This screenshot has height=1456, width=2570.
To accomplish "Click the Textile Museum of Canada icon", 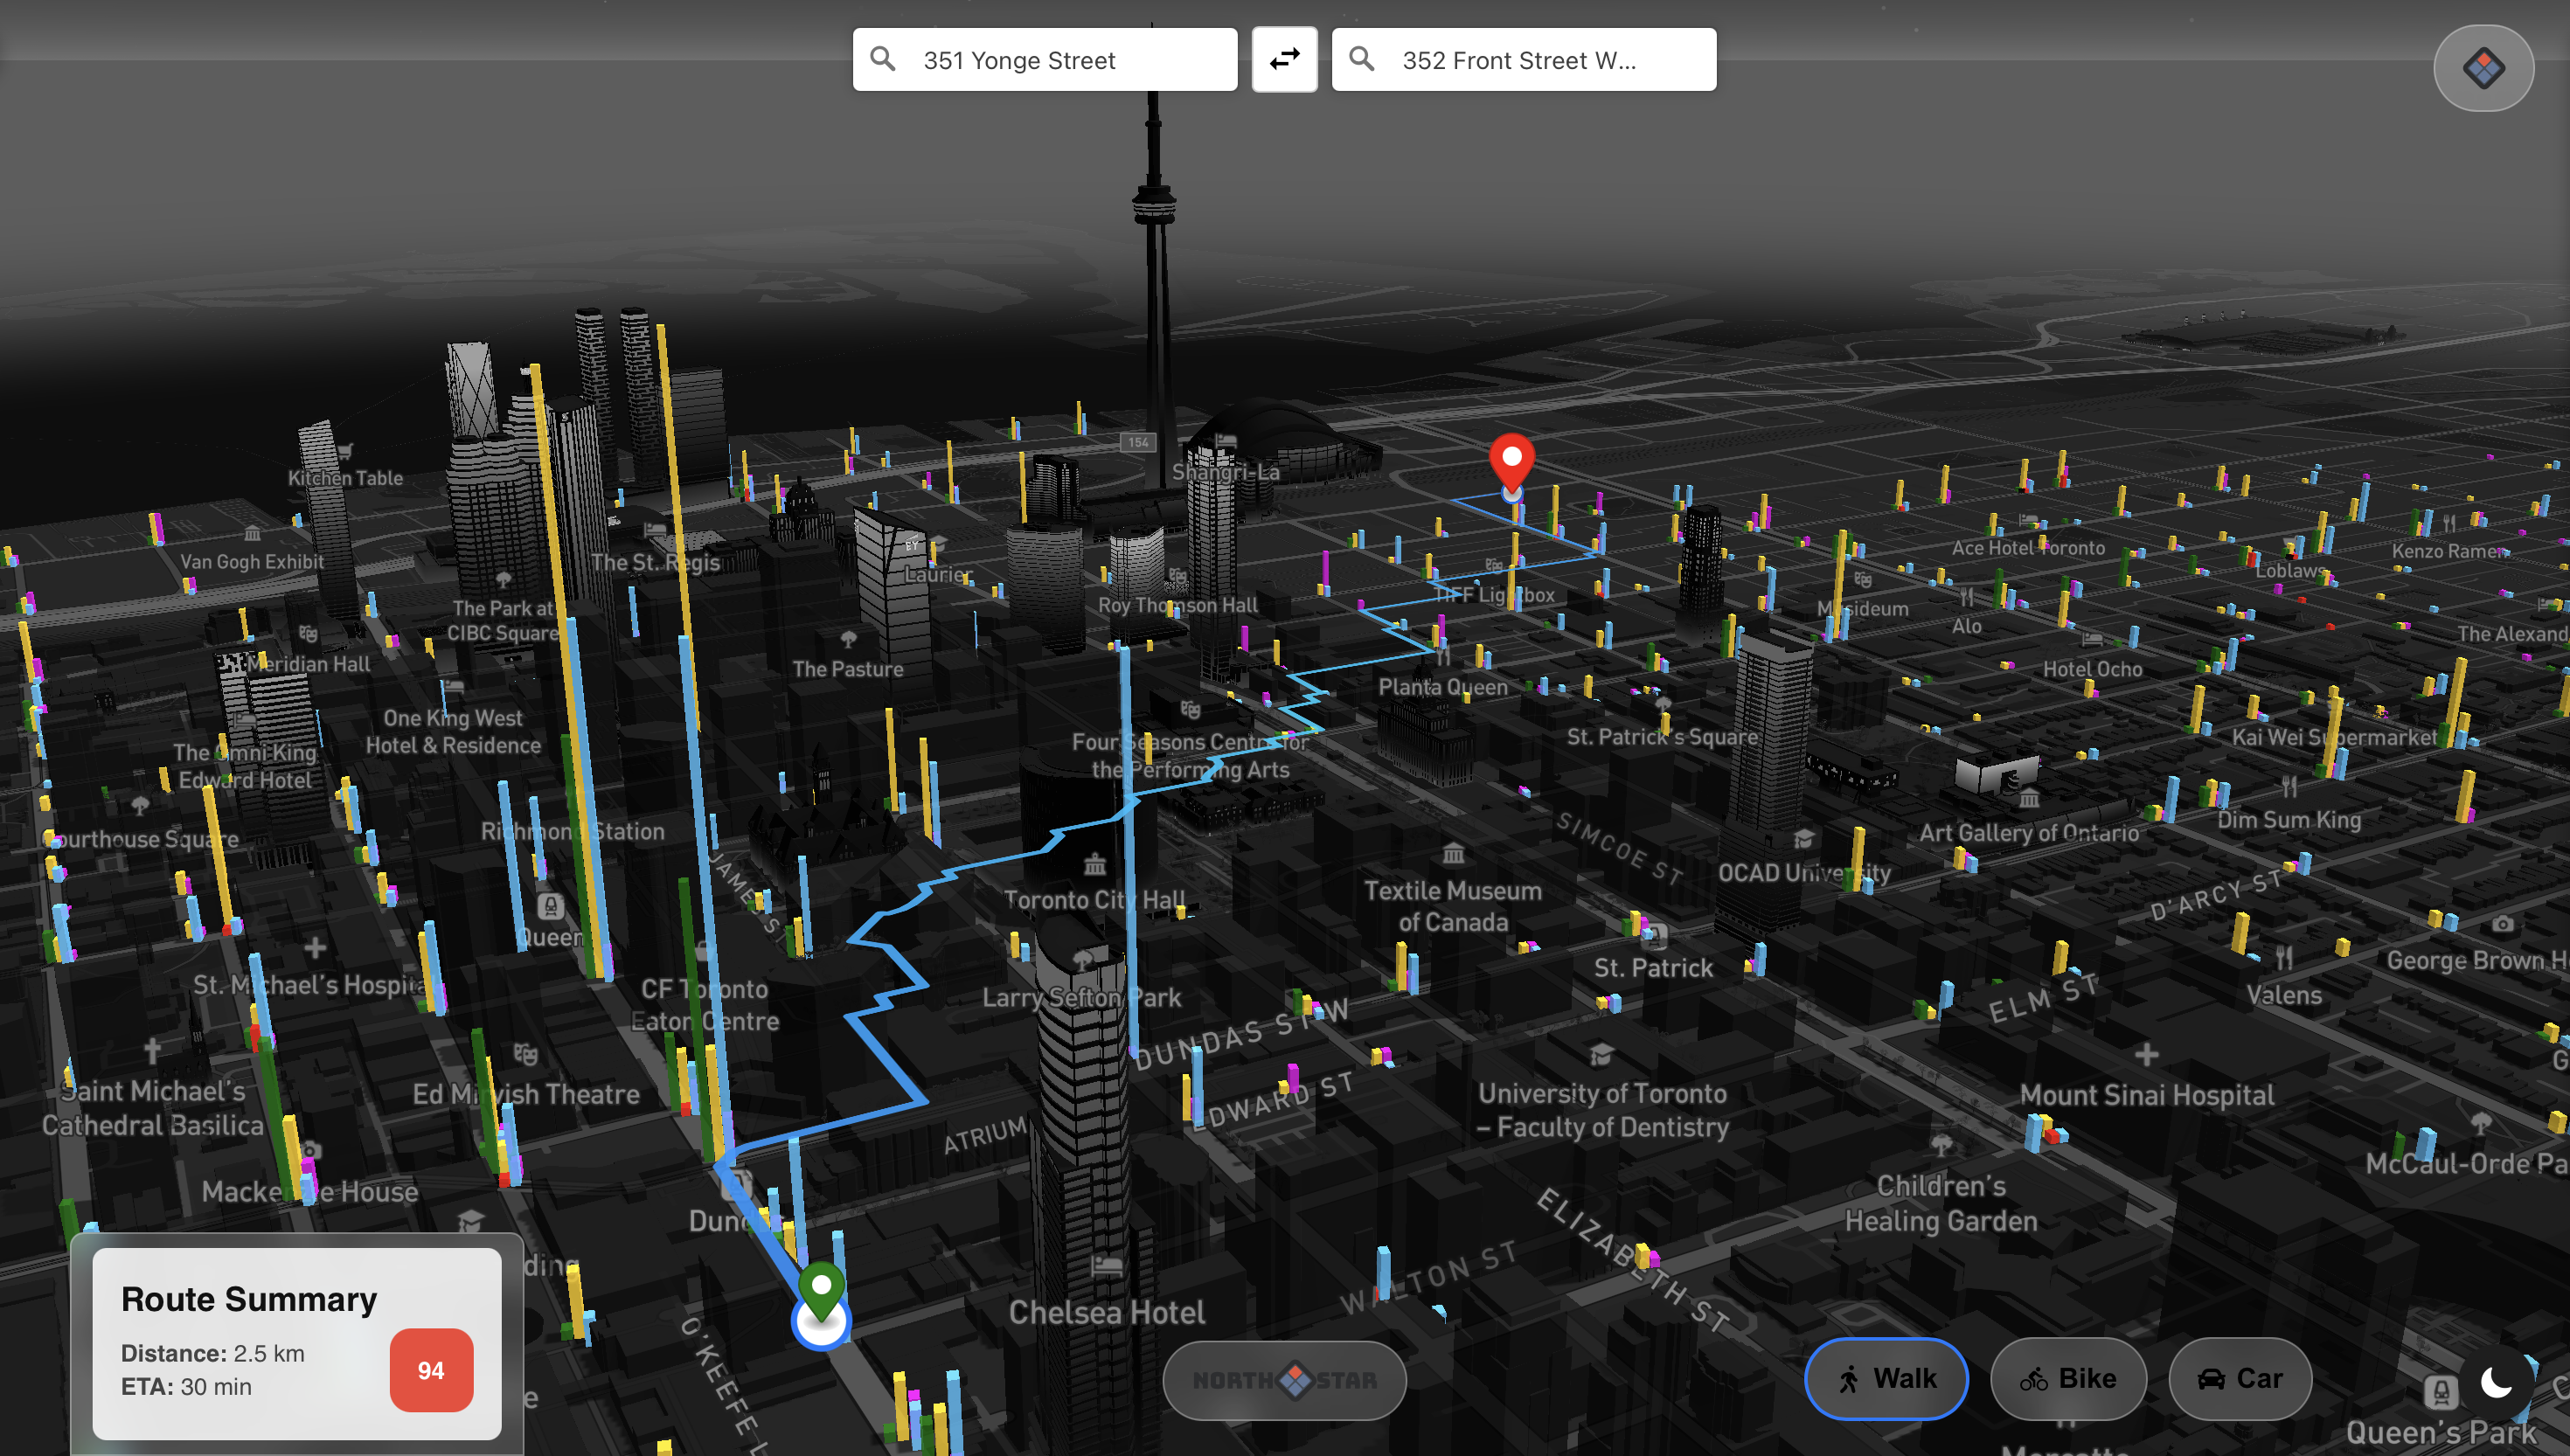I will (1452, 854).
